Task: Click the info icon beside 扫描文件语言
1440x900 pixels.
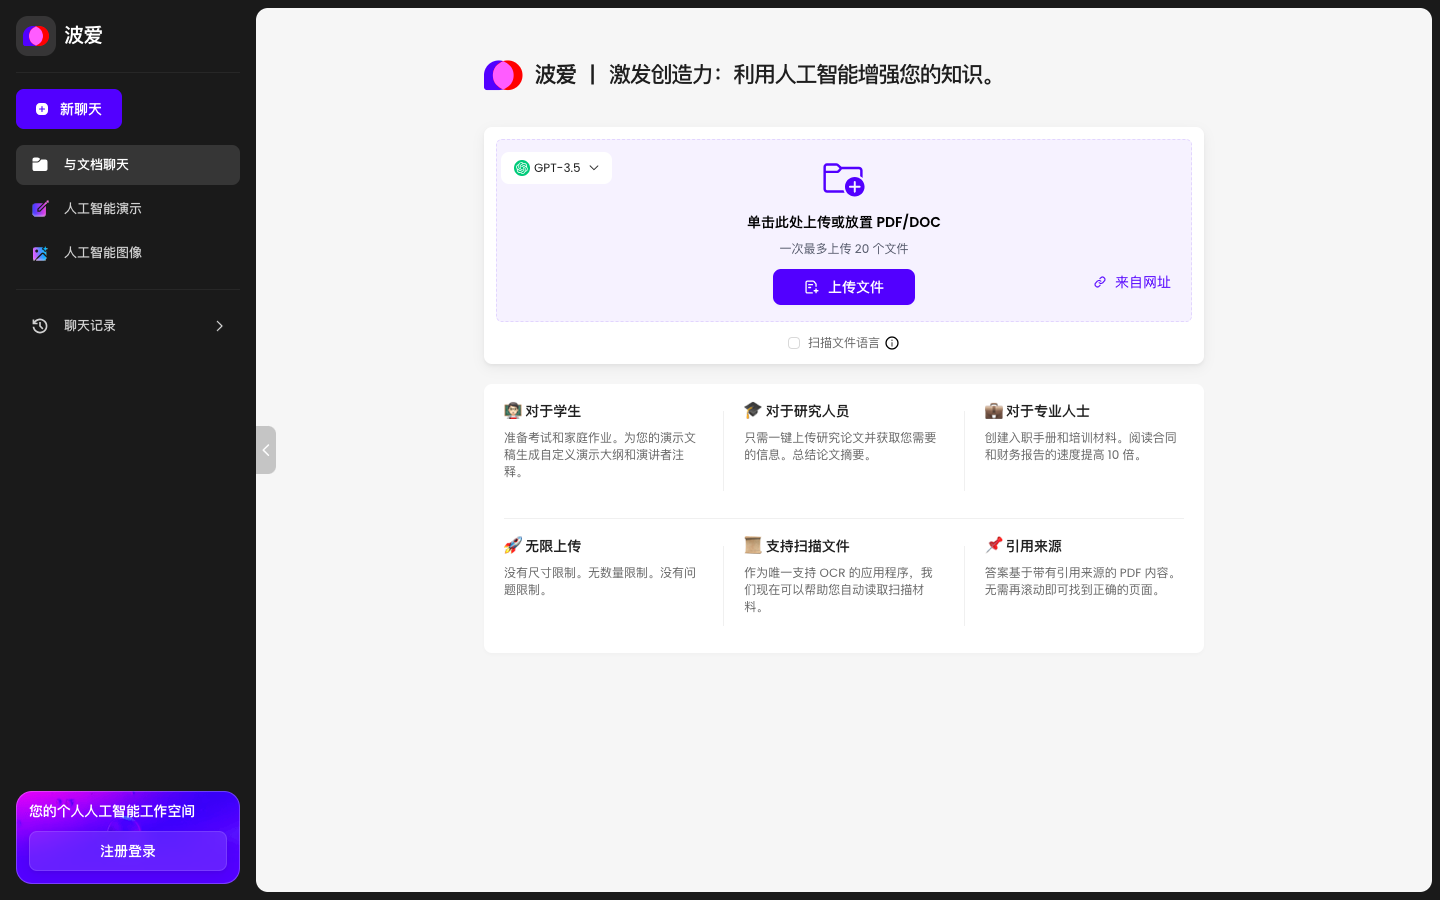Action: 892,343
